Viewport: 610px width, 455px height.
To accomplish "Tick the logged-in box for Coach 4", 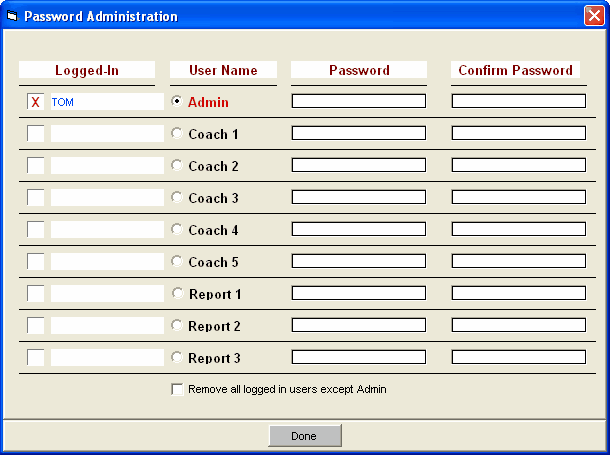I will pos(35,229).
